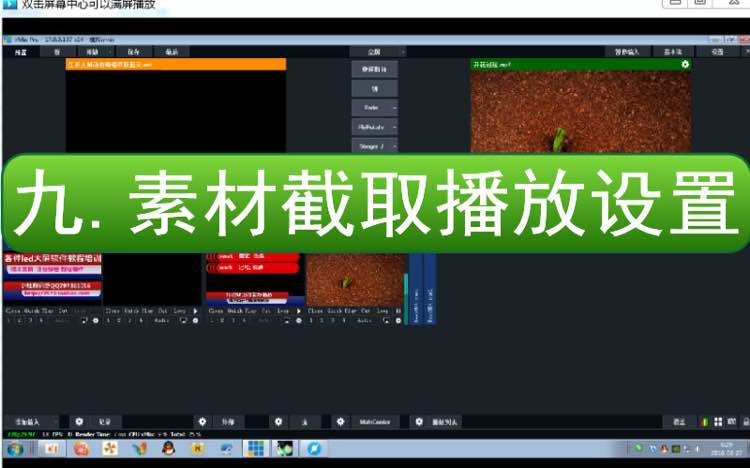The image size is (750, 468).
Task: Expand the FlyRotate transition dropdown arrow
Action: coord(394,127)
